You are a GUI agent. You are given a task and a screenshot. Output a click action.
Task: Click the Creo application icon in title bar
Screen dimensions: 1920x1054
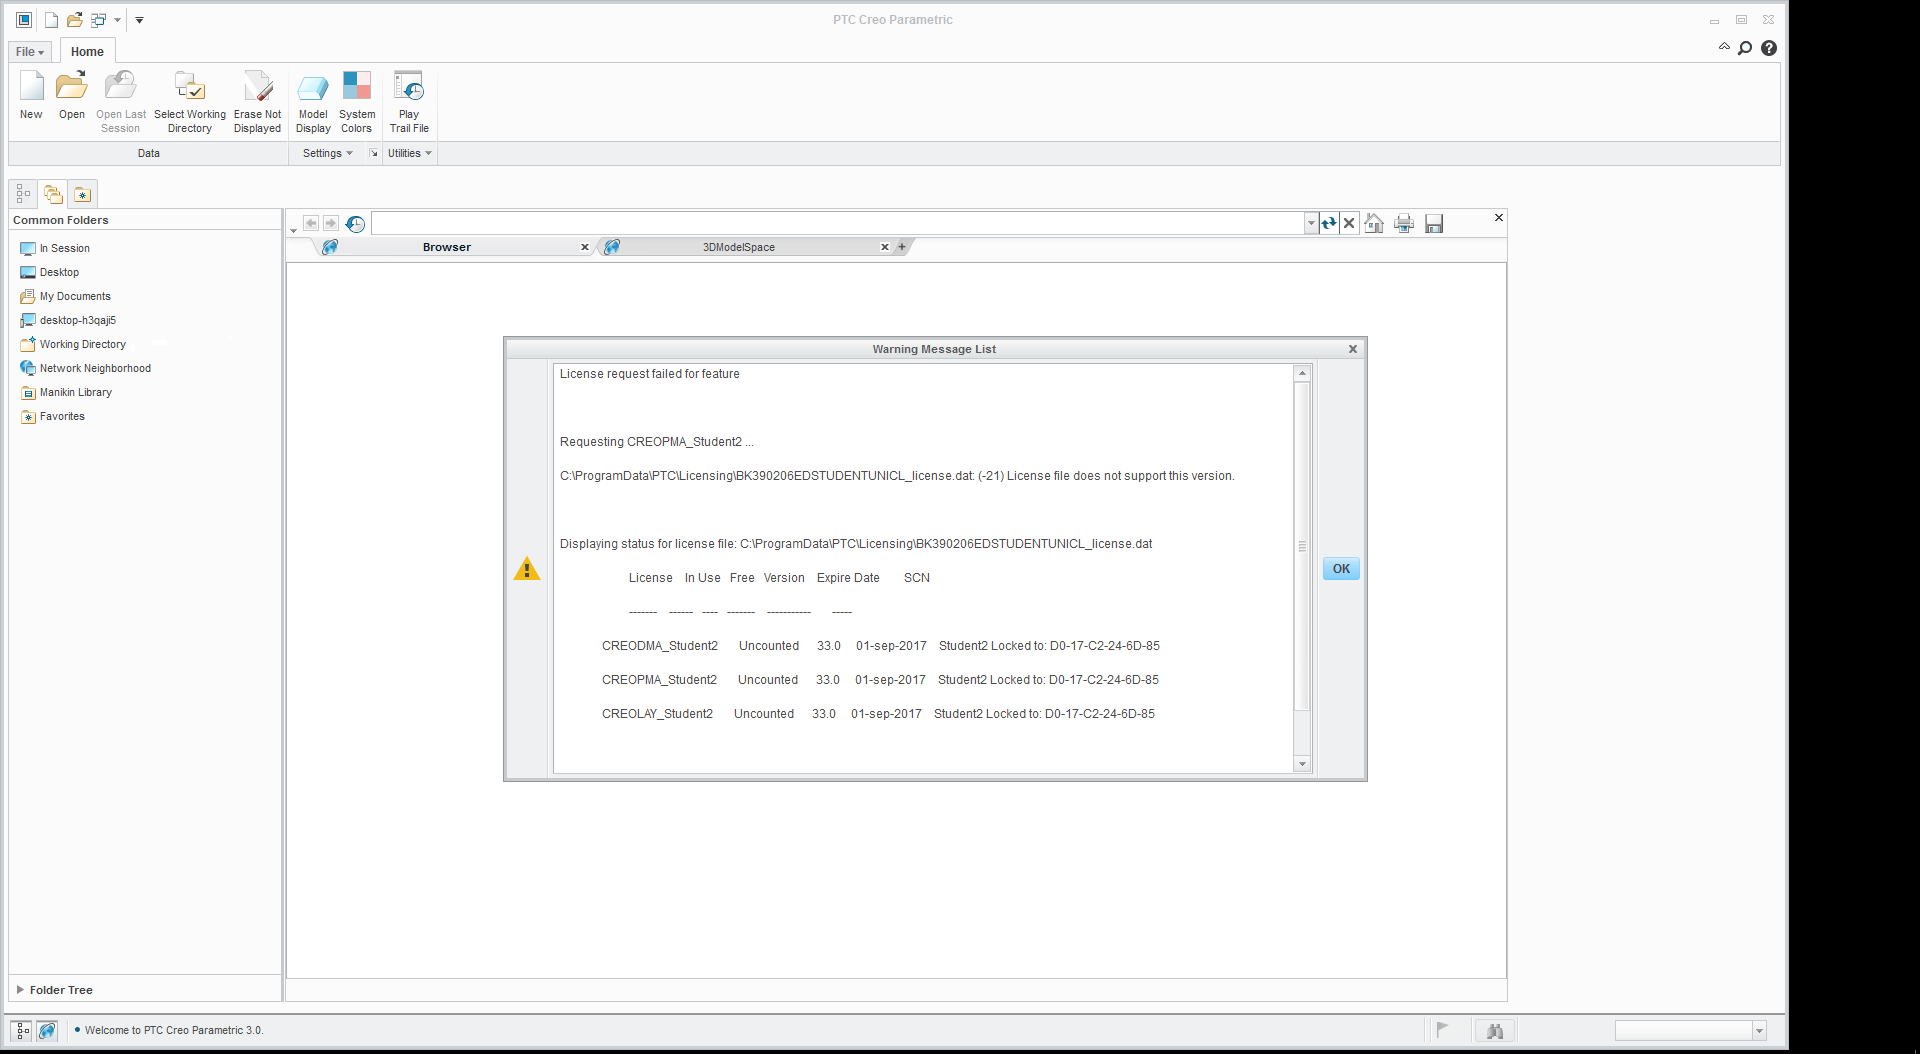pos(24,20)
